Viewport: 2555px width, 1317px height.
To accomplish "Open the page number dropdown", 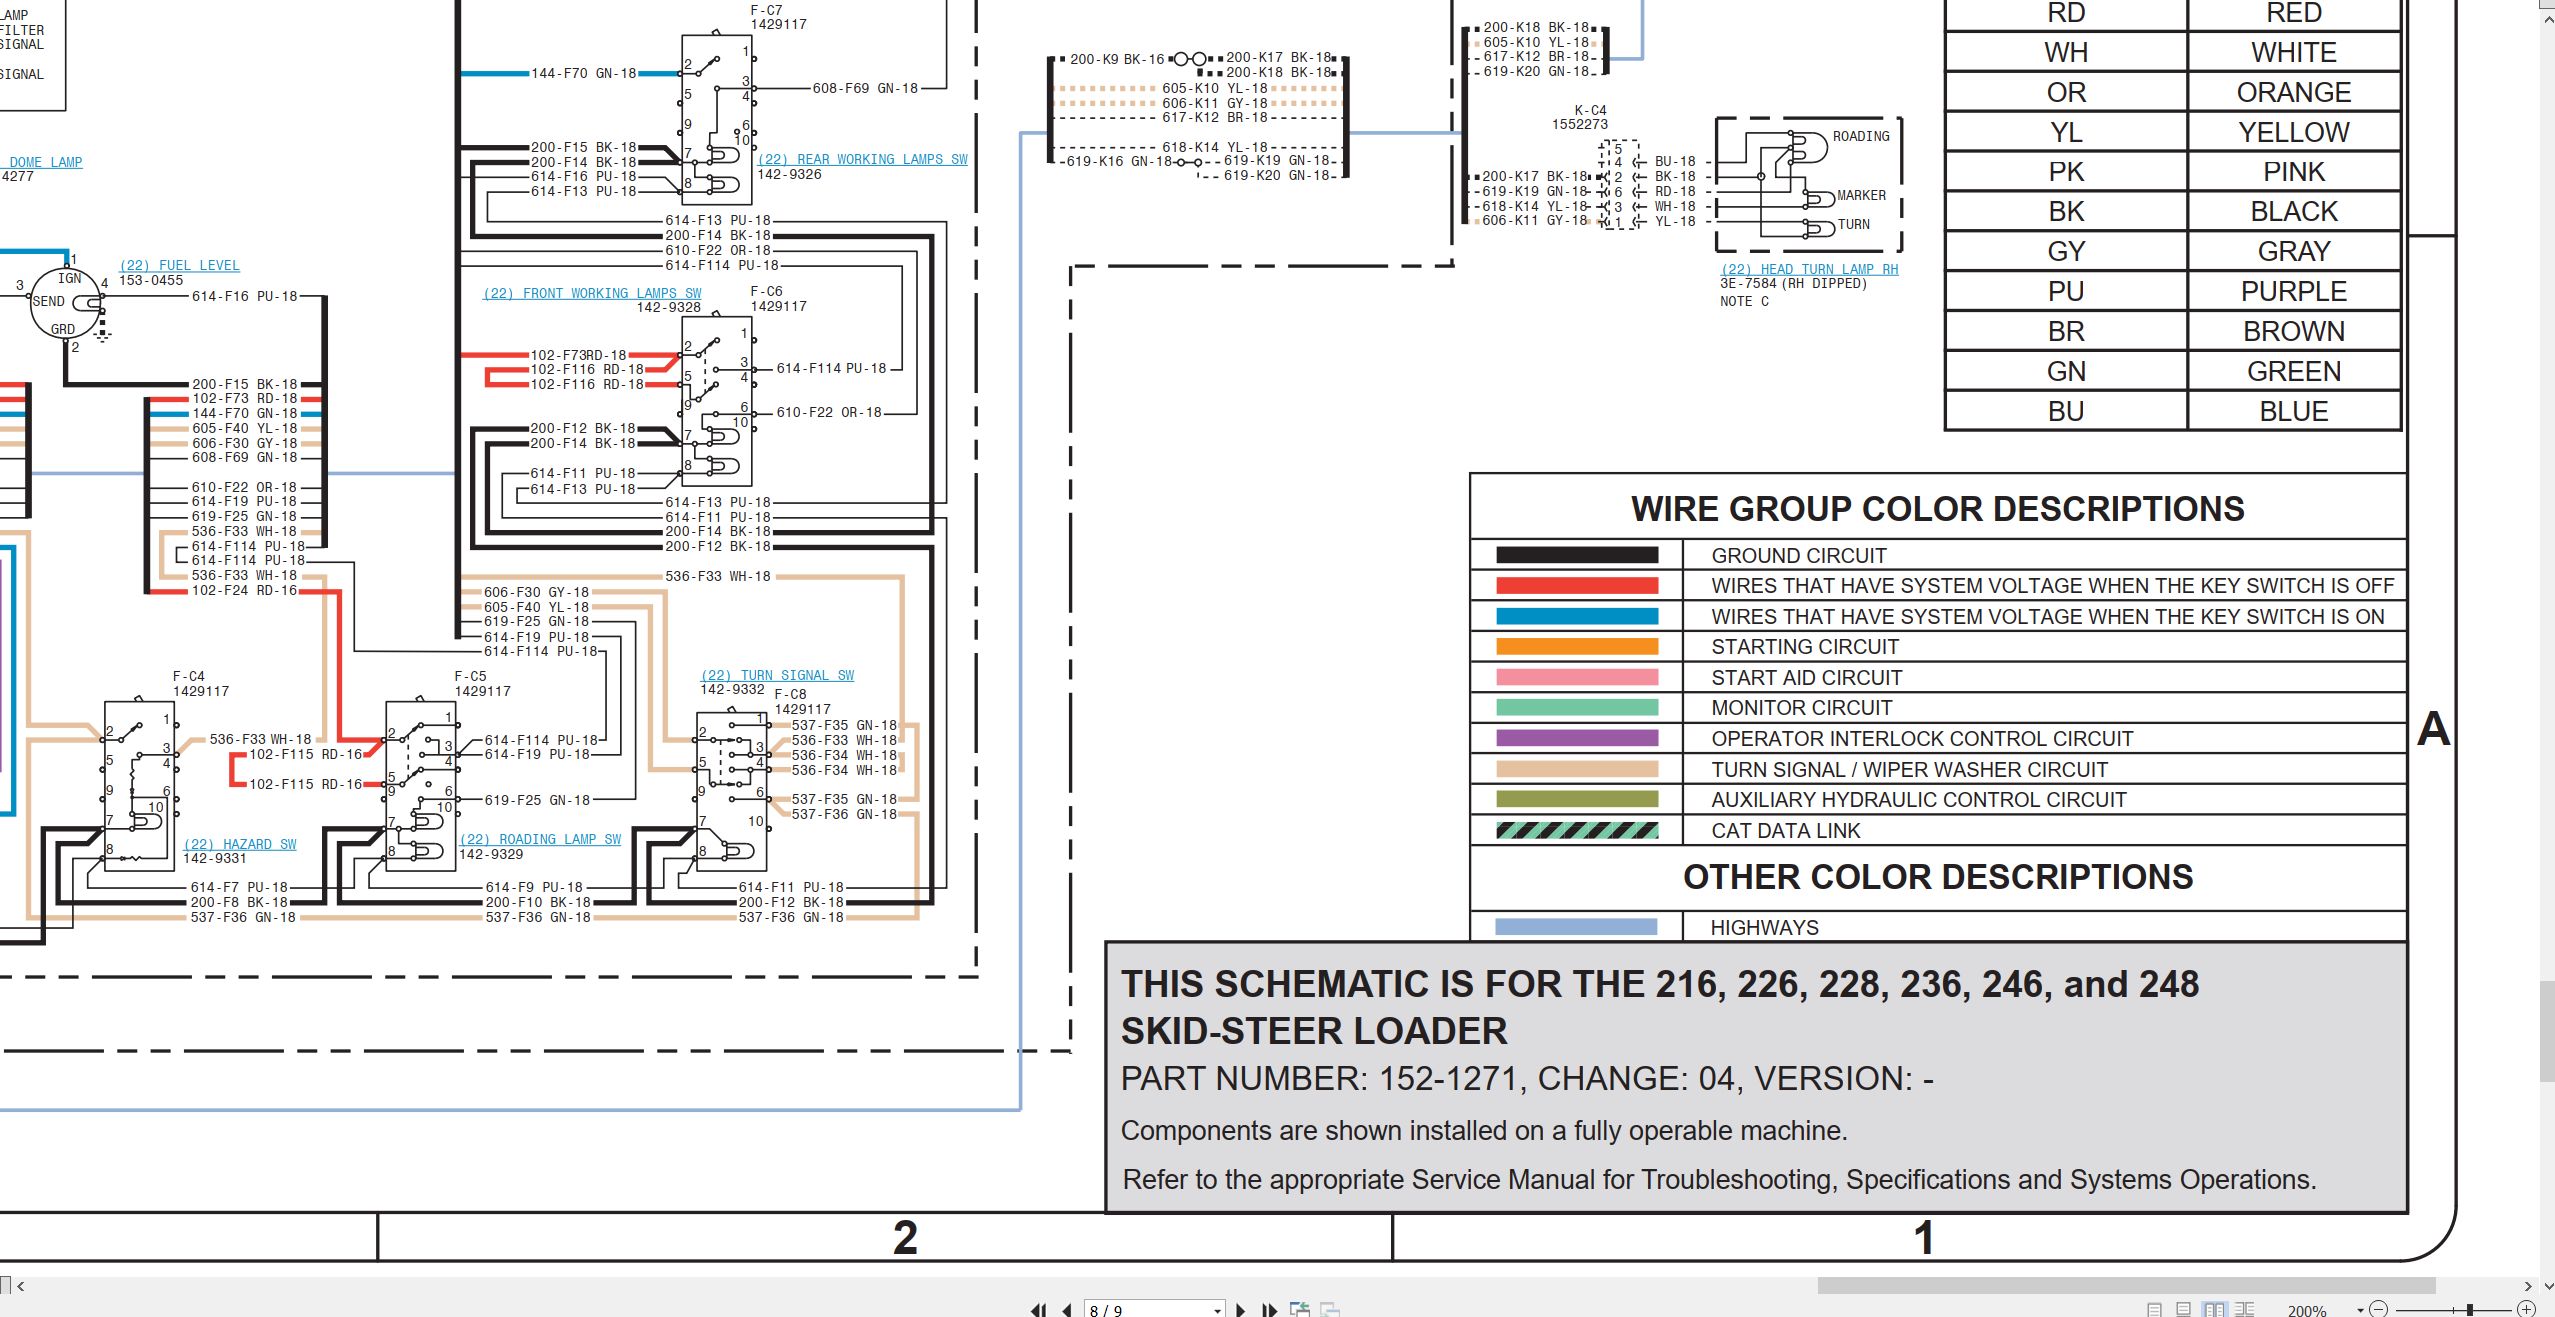I will tap(1217, 1310).
